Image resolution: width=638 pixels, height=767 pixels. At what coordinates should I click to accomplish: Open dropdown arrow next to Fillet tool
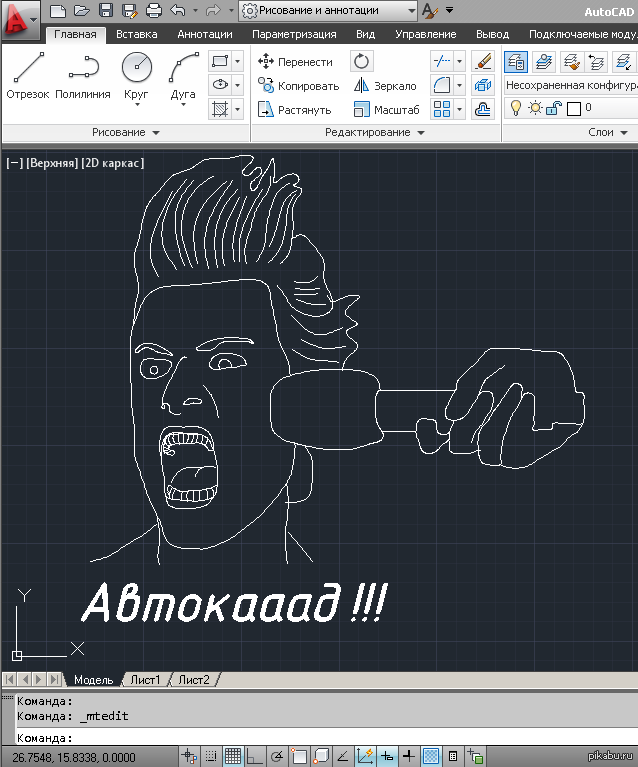coord(459,85)
